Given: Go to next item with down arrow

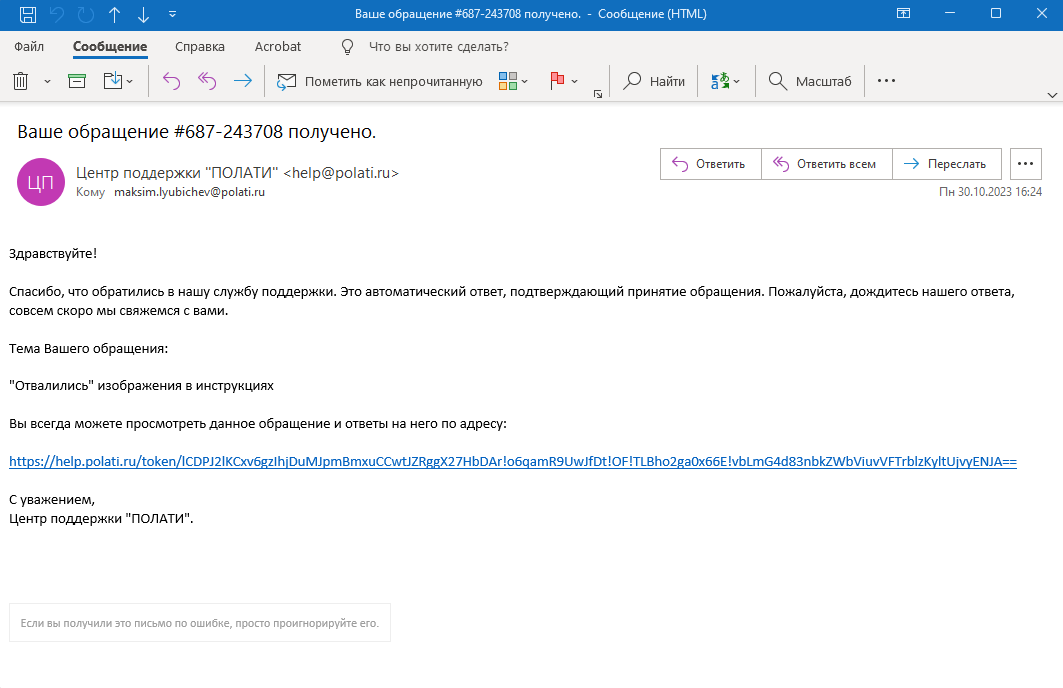Looking at the screenshot, I should [143, 14].
